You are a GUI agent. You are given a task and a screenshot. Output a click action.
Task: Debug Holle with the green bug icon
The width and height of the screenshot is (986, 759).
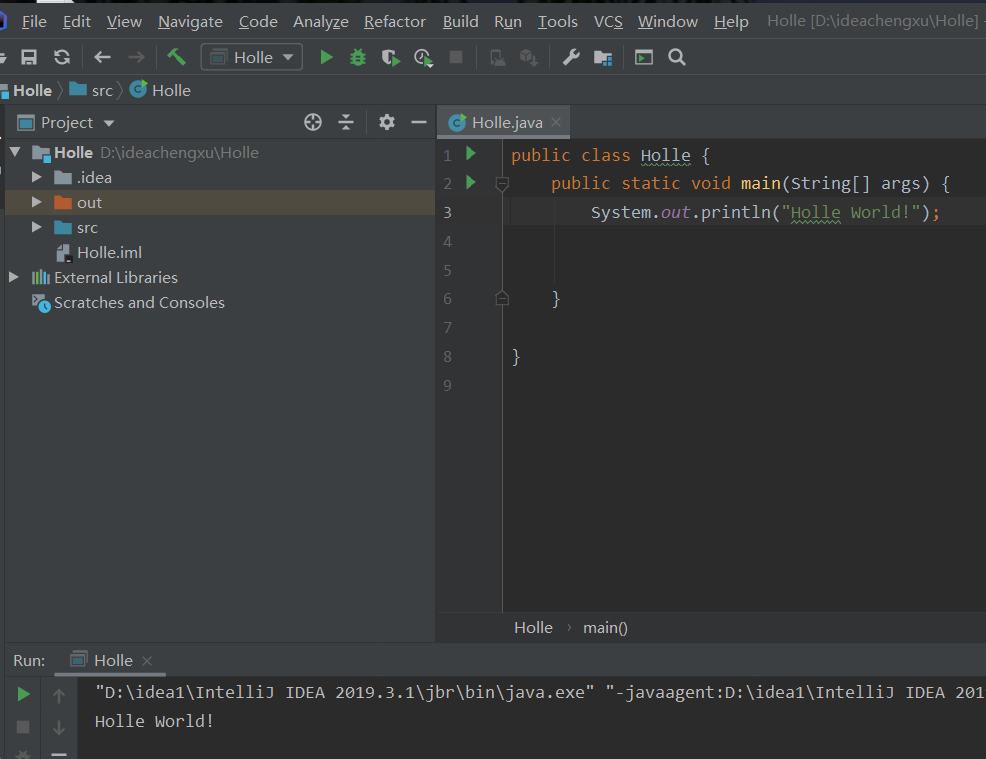tap(358, 57)
